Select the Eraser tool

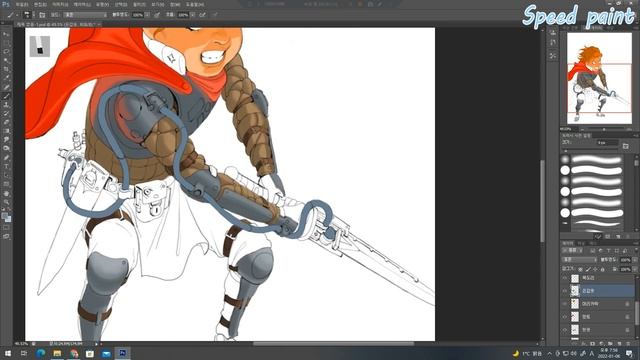click(x=6, y=122)
